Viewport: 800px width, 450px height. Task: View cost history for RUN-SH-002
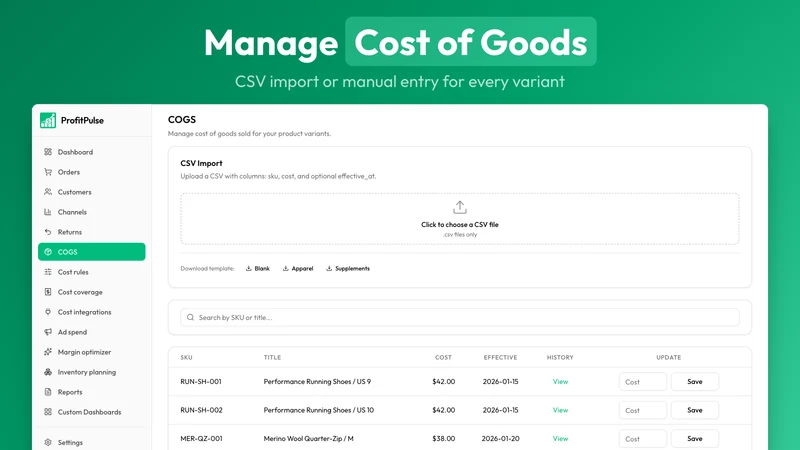click(x=560, y=410)
